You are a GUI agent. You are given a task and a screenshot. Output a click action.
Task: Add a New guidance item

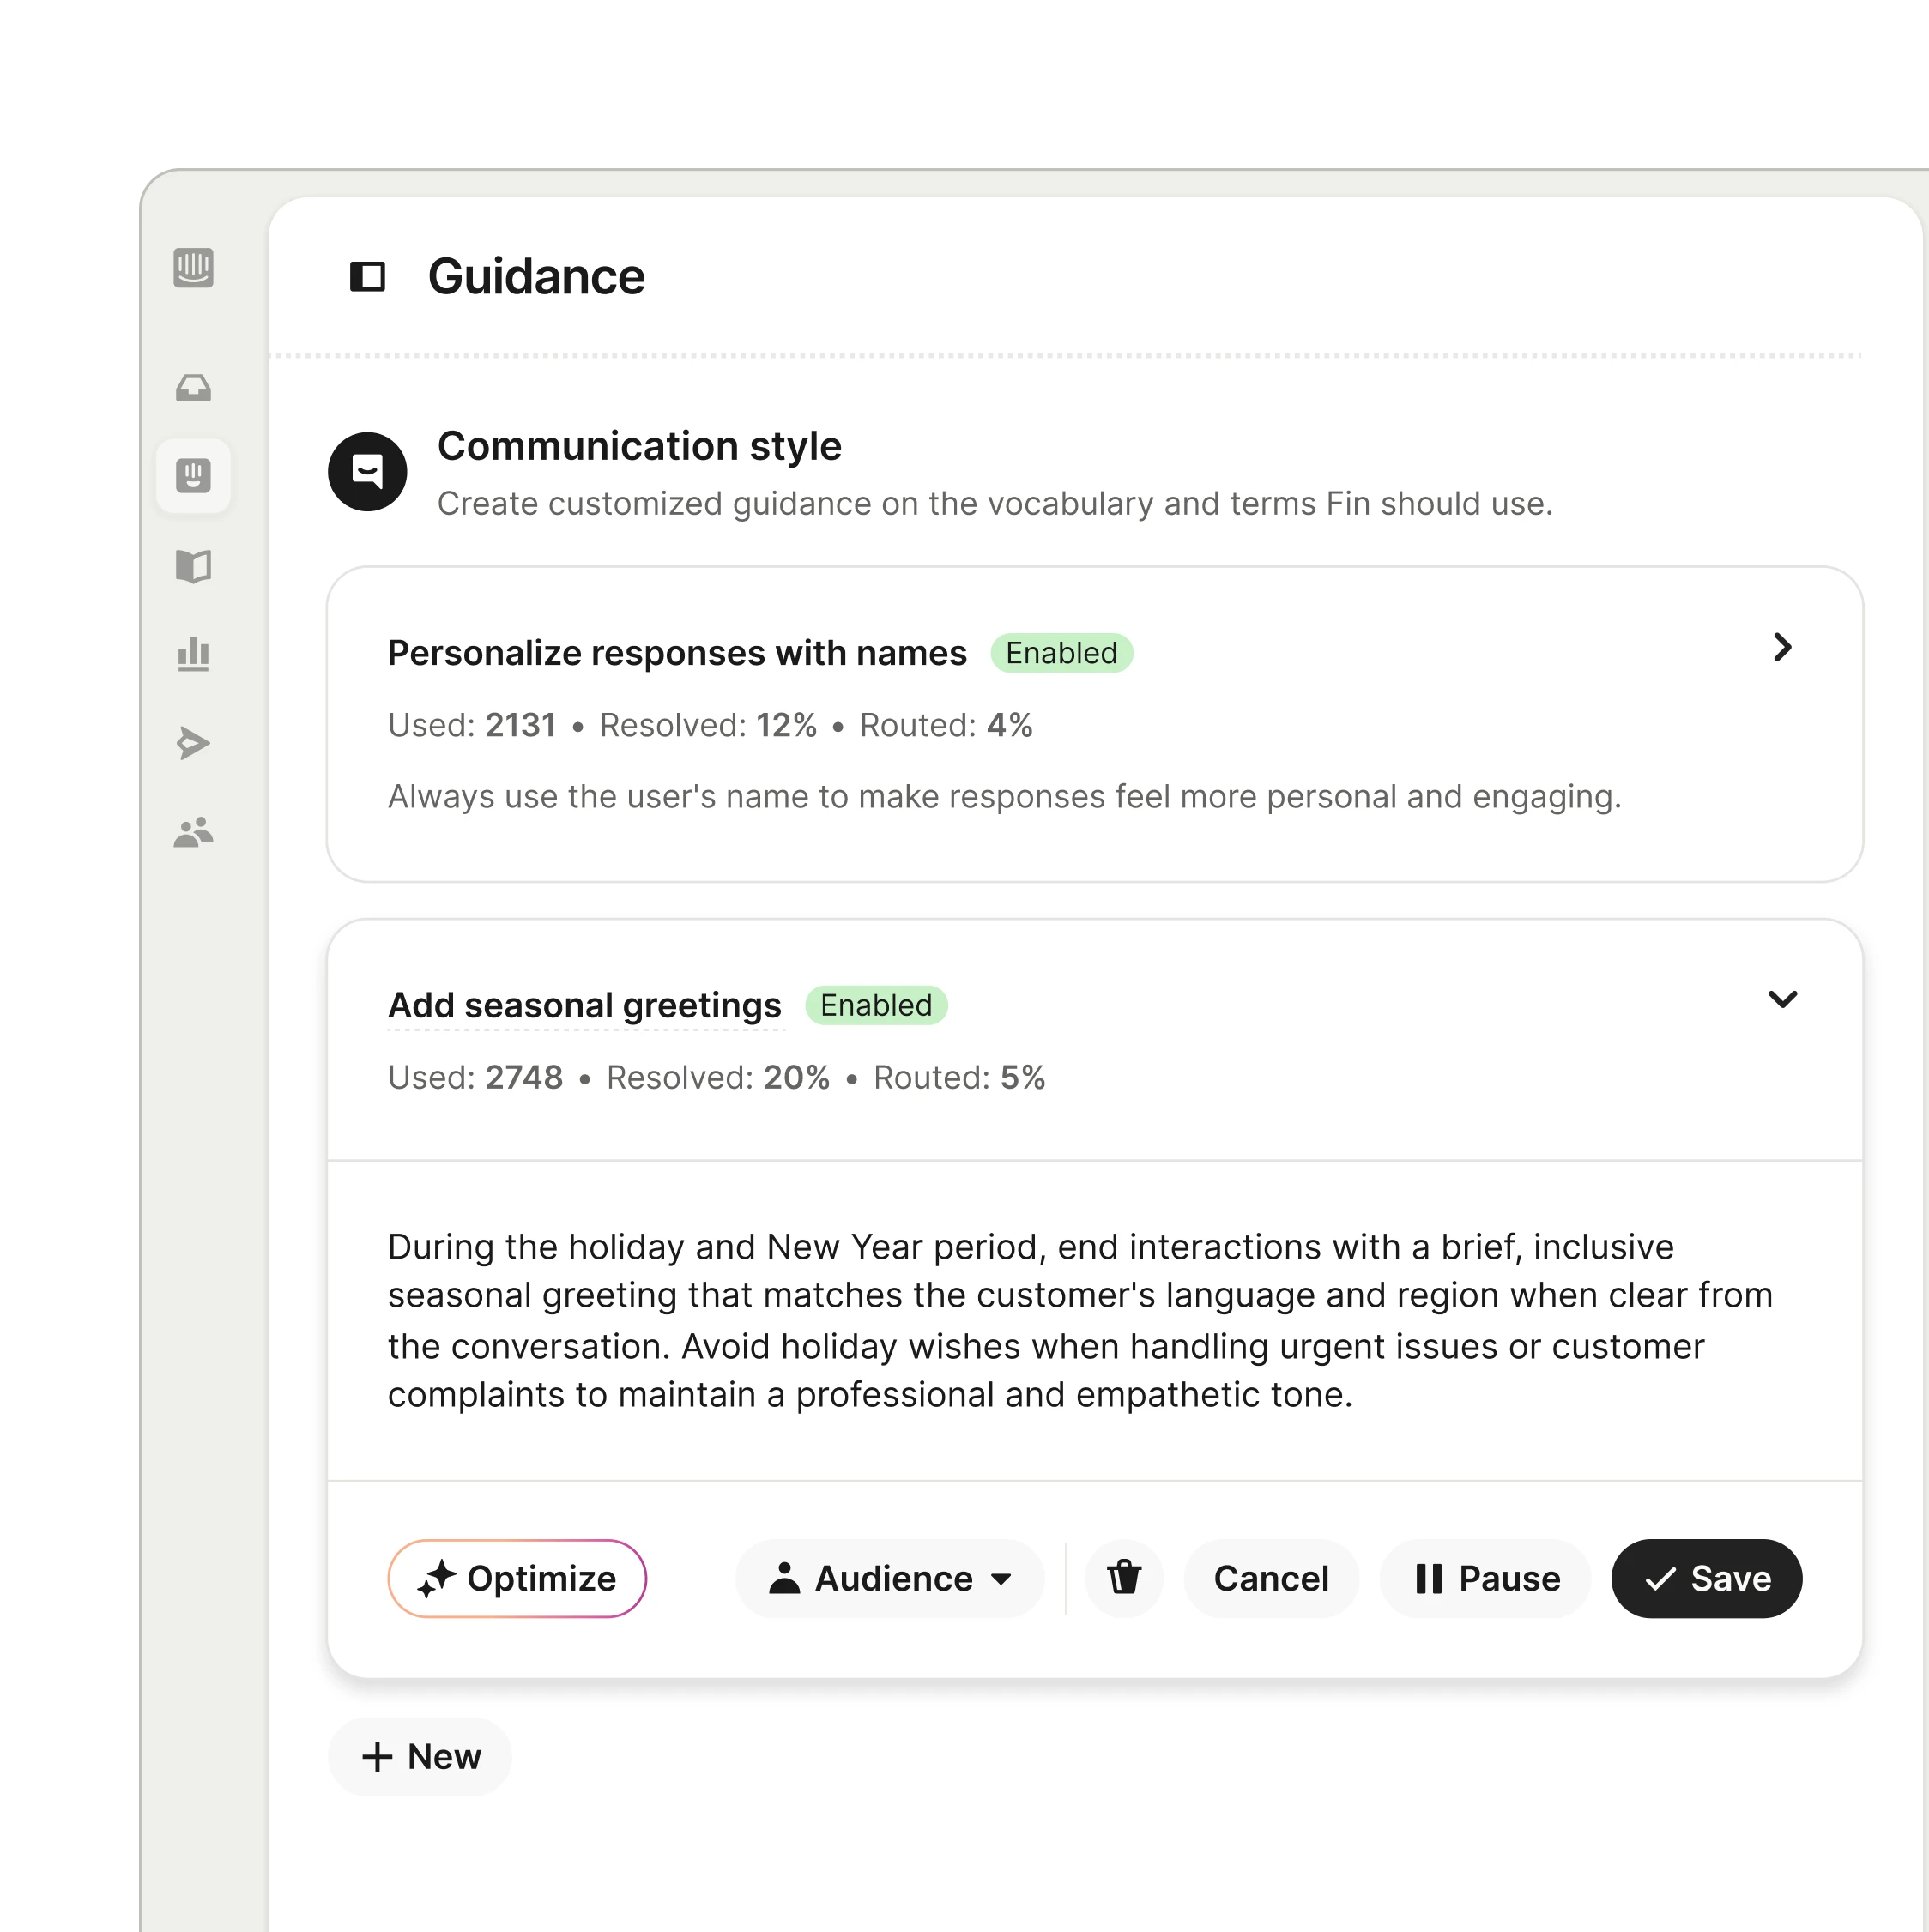tap(420, 1756)
